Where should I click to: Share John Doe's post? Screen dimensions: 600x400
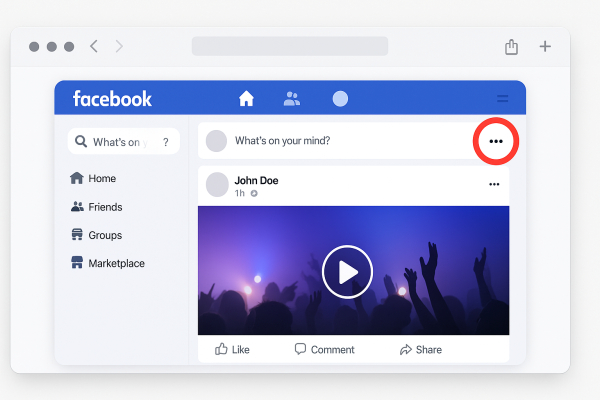(x=421, y=349)
